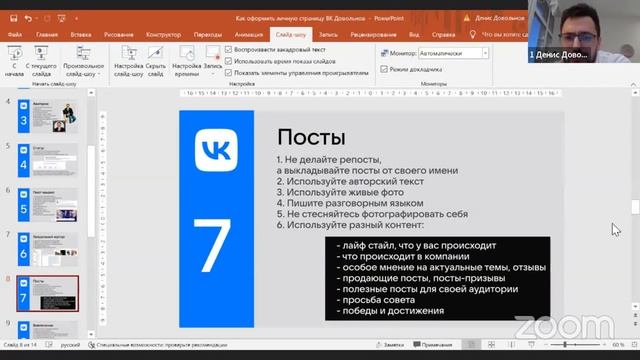640x360 pixels.
Task: Click the Посты title on the slide
Action: (311, 137)
